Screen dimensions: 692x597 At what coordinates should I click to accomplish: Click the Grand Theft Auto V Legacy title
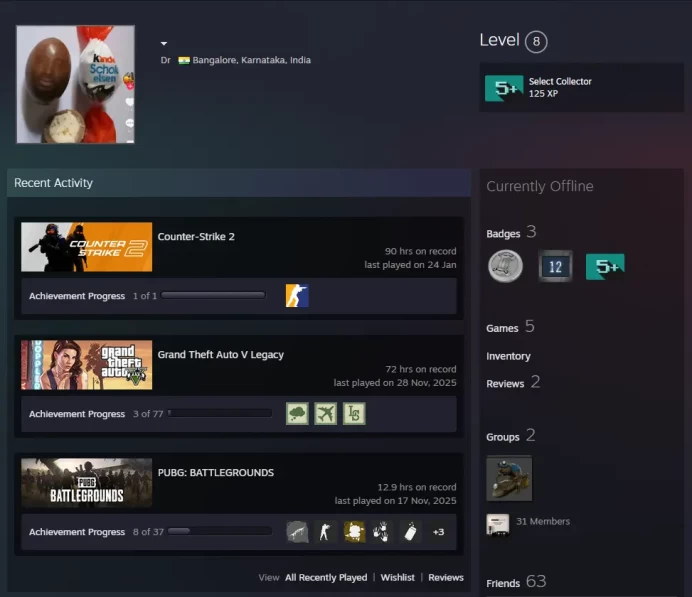pos(221,355)
